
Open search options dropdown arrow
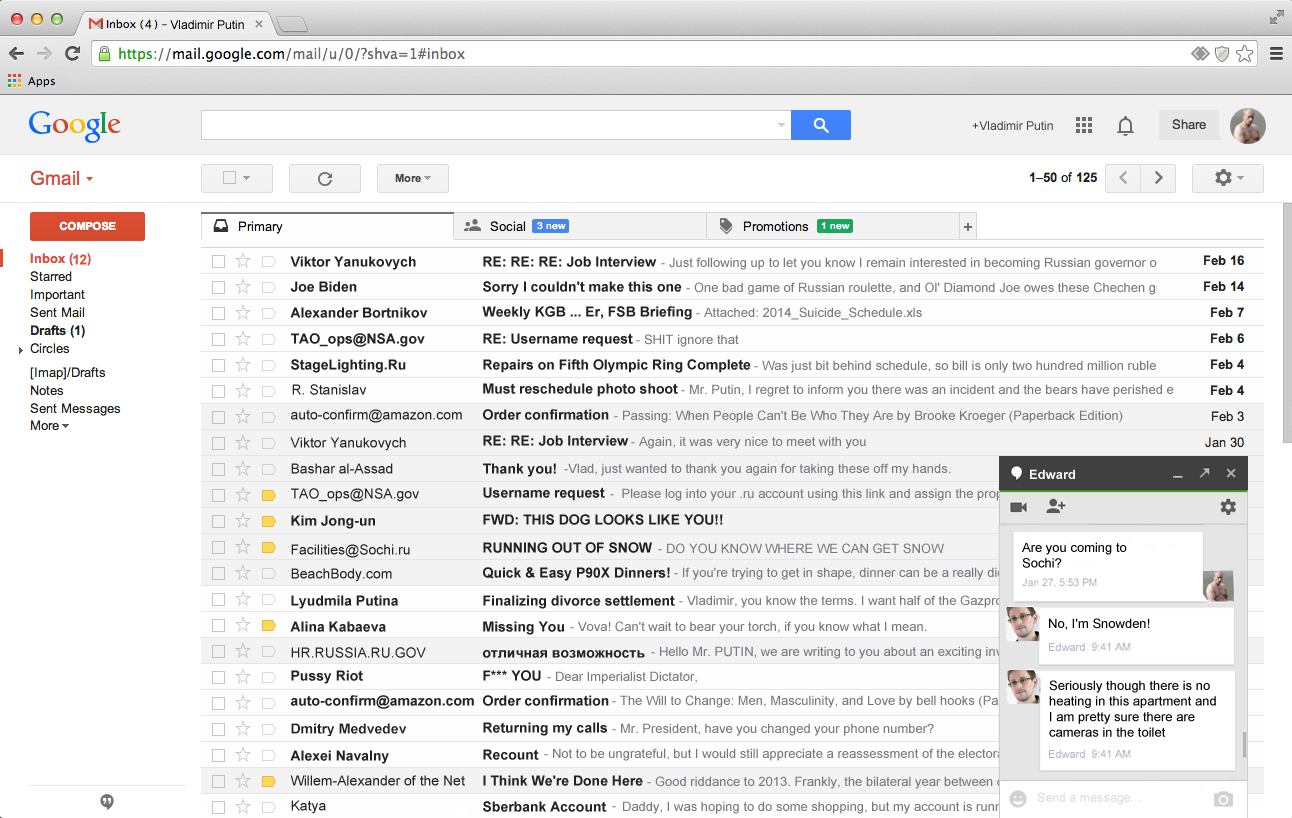point(781,125)
